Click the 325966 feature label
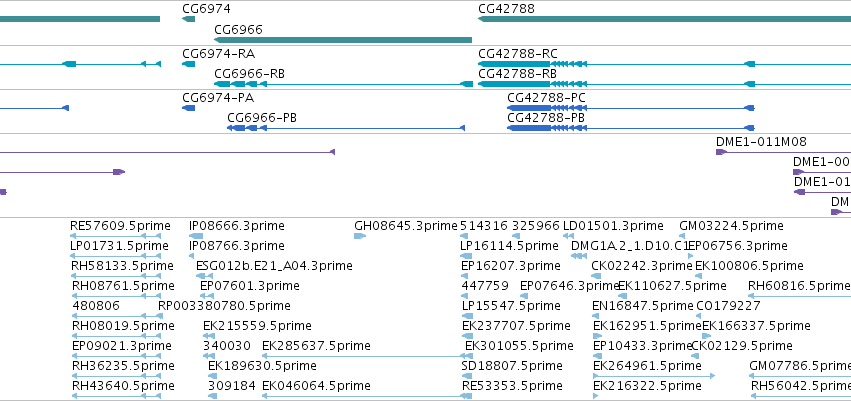This screenshot has height=401, width=851. pos(536,226)
